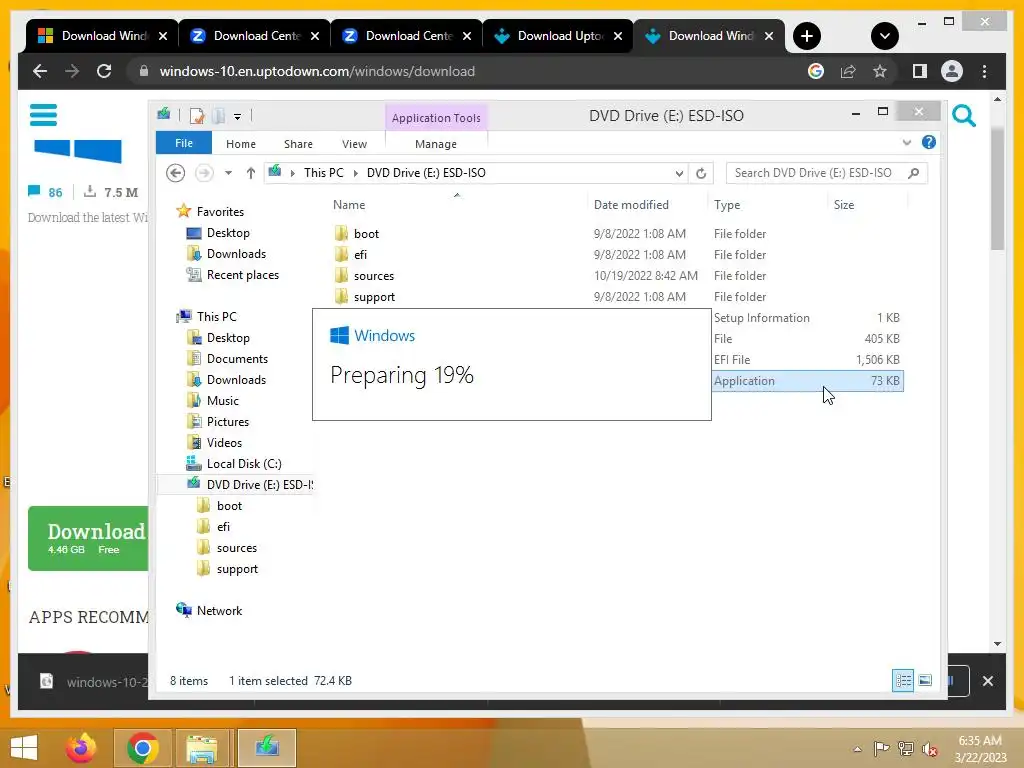This screenshot has height=768, width=1024.
Task: Close the Chrome downloads bar
Action: pyautogui.click(x=987, y=681)
